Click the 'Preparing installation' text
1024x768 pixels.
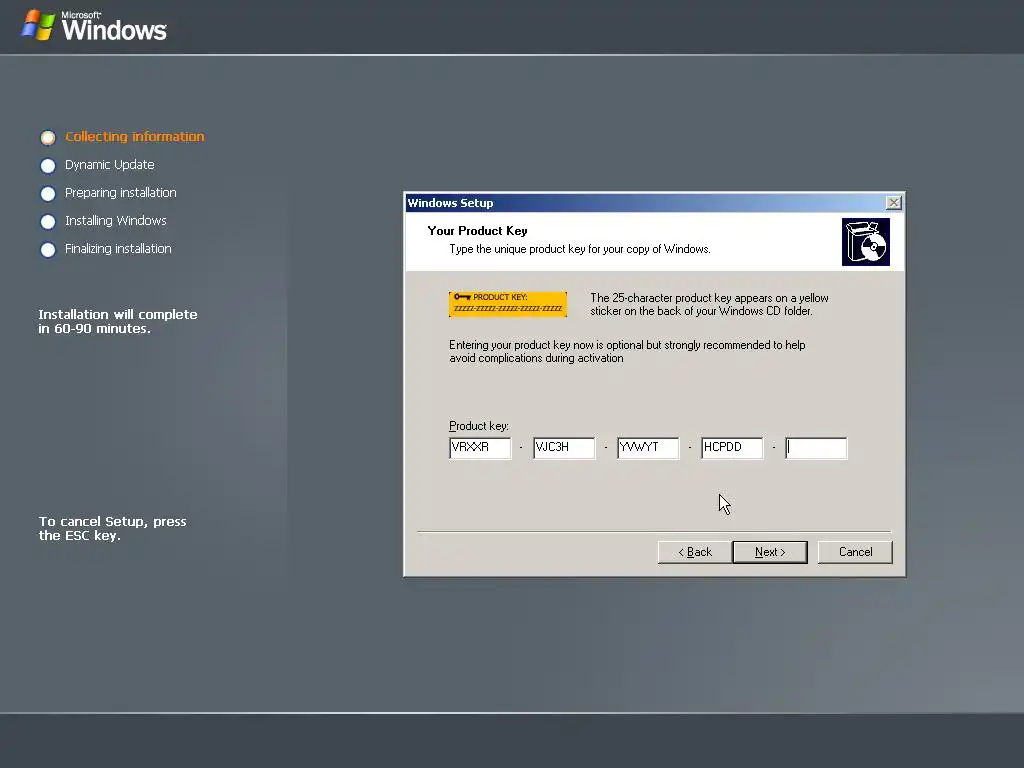121,193
